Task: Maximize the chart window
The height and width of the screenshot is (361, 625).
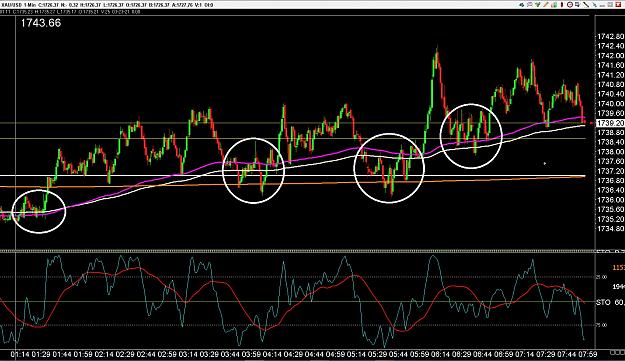Action: point(611,5)
